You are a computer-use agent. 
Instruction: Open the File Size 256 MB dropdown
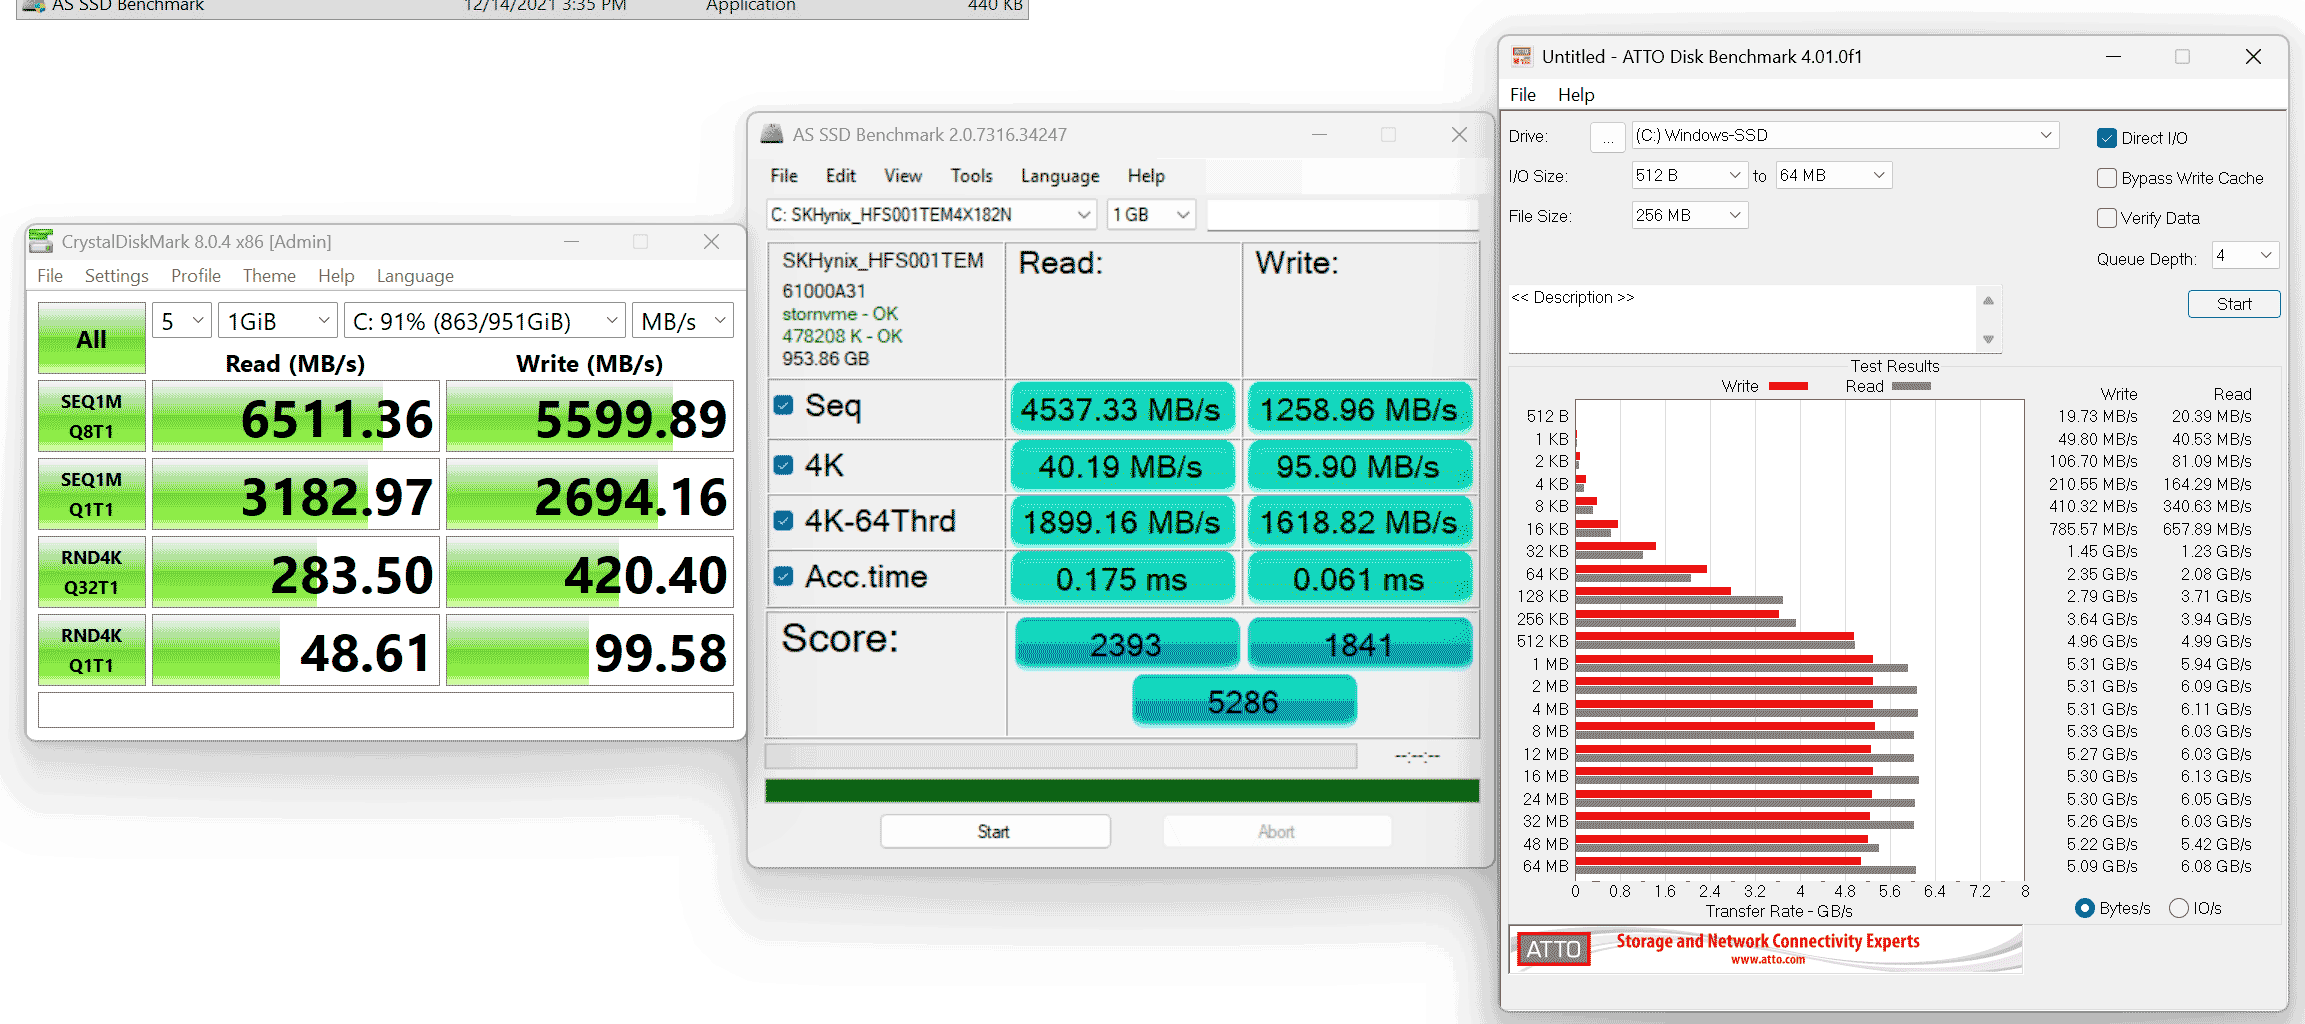click(1689, 215)
